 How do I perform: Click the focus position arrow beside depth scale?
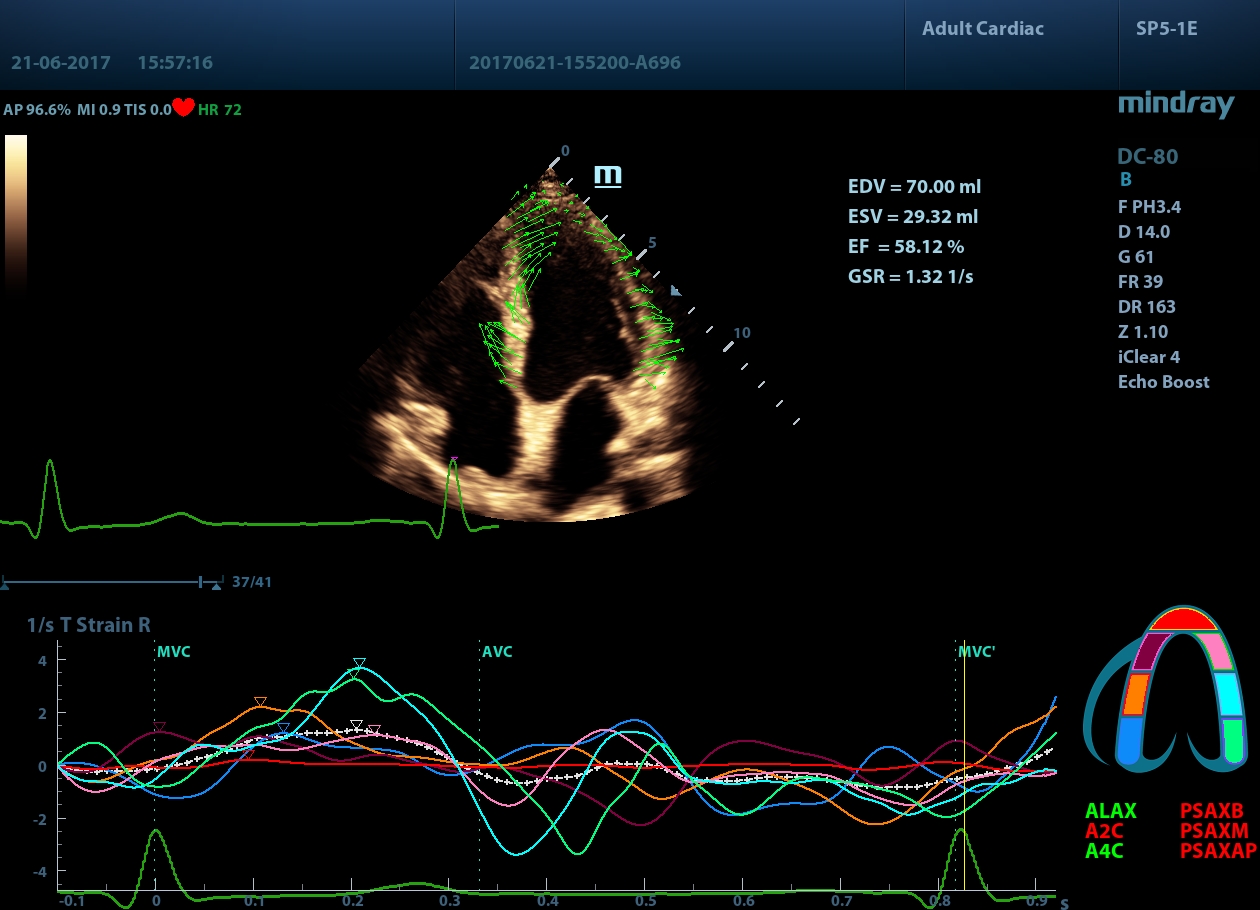point(676,291)
